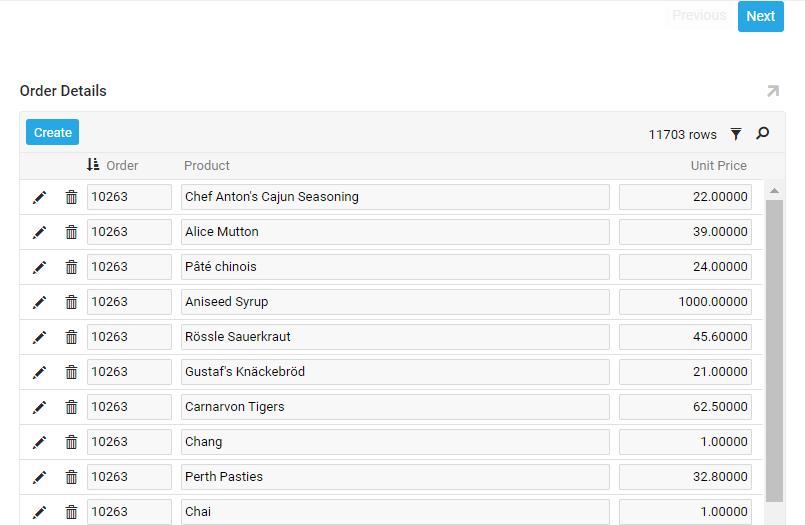Screen dimensions: 805x525
Task: Click the search magnifier icon
Action: pos(763,134)
